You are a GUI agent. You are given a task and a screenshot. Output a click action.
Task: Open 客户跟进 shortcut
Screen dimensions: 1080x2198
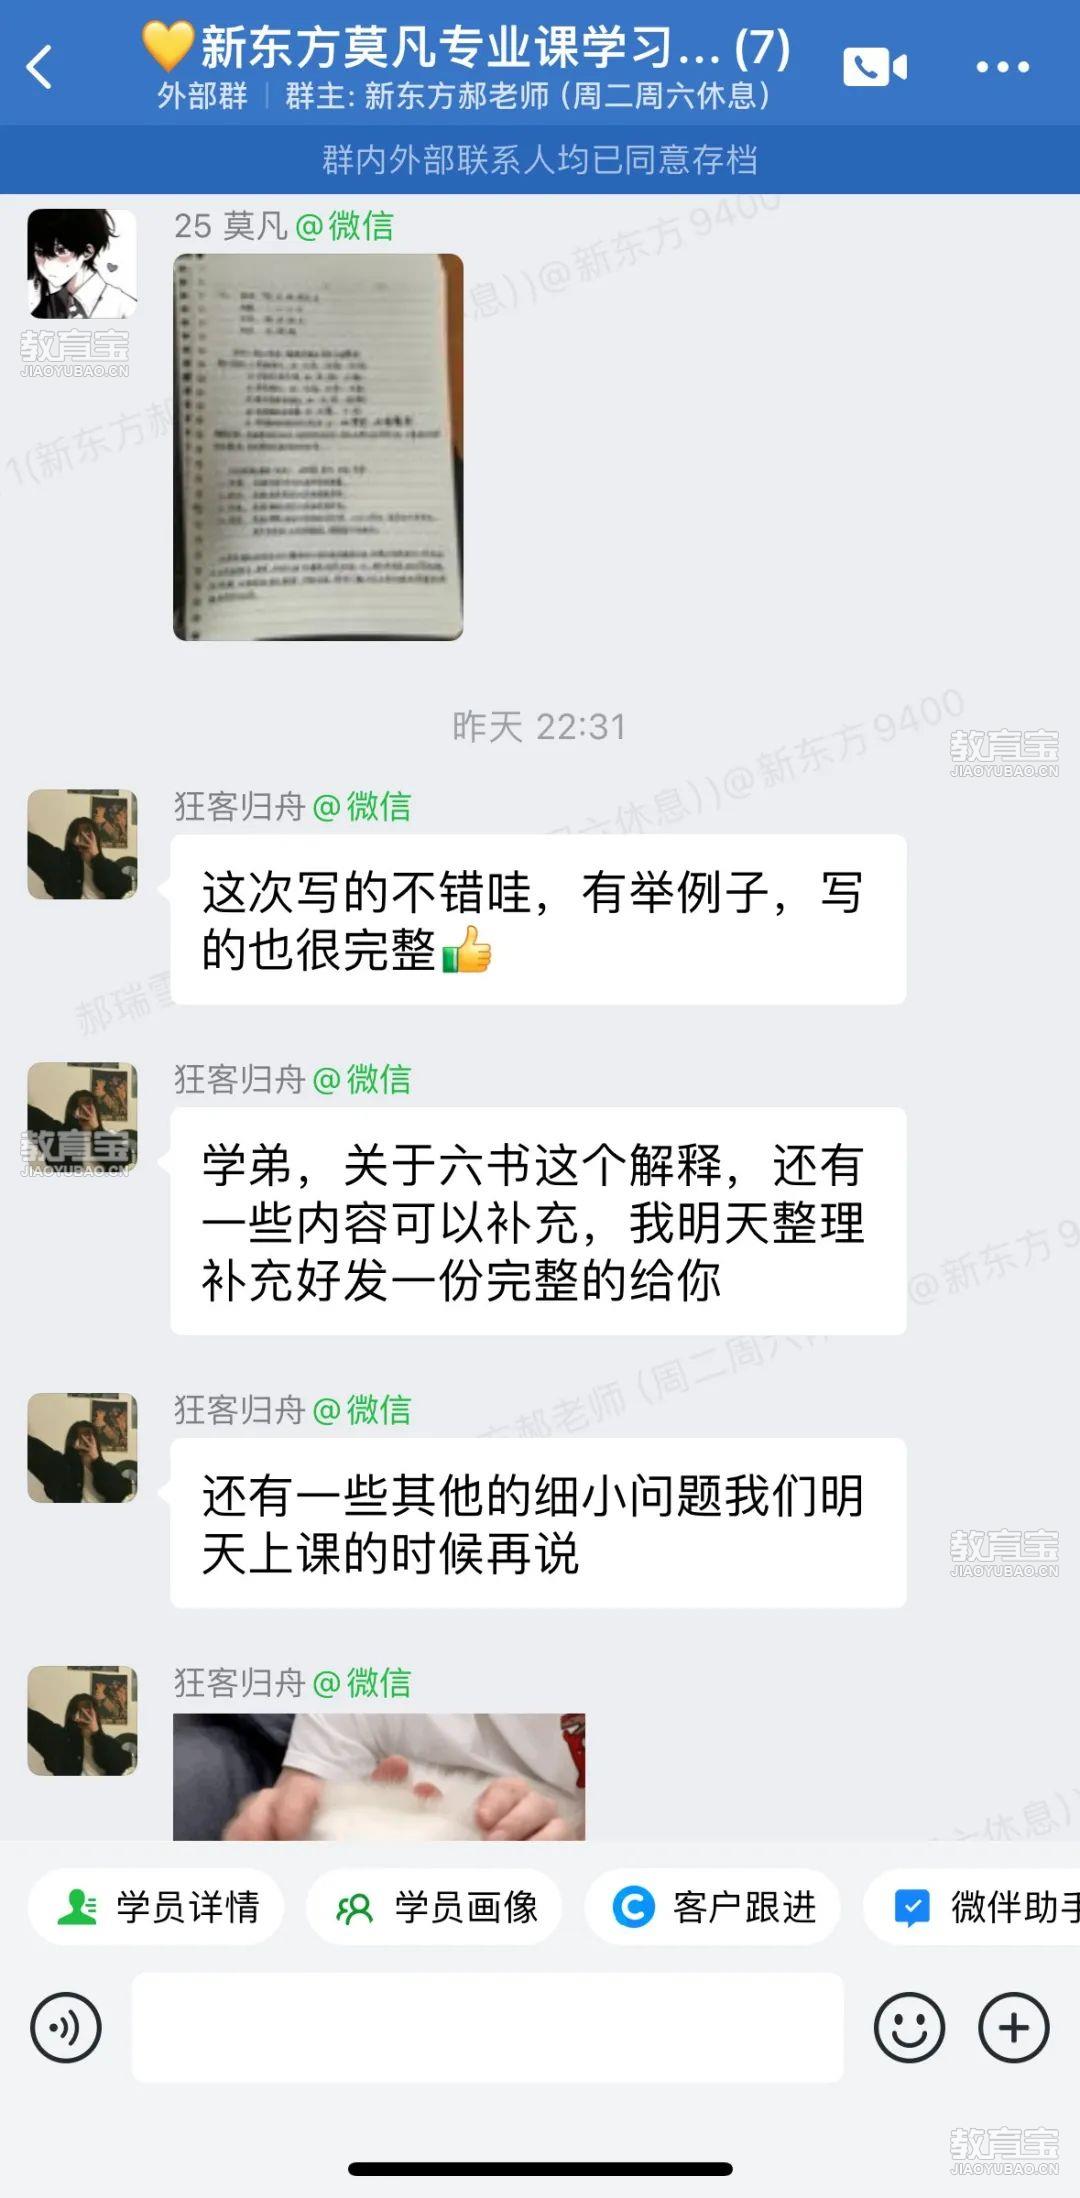pyautogui.click(x=712, y=1906)
